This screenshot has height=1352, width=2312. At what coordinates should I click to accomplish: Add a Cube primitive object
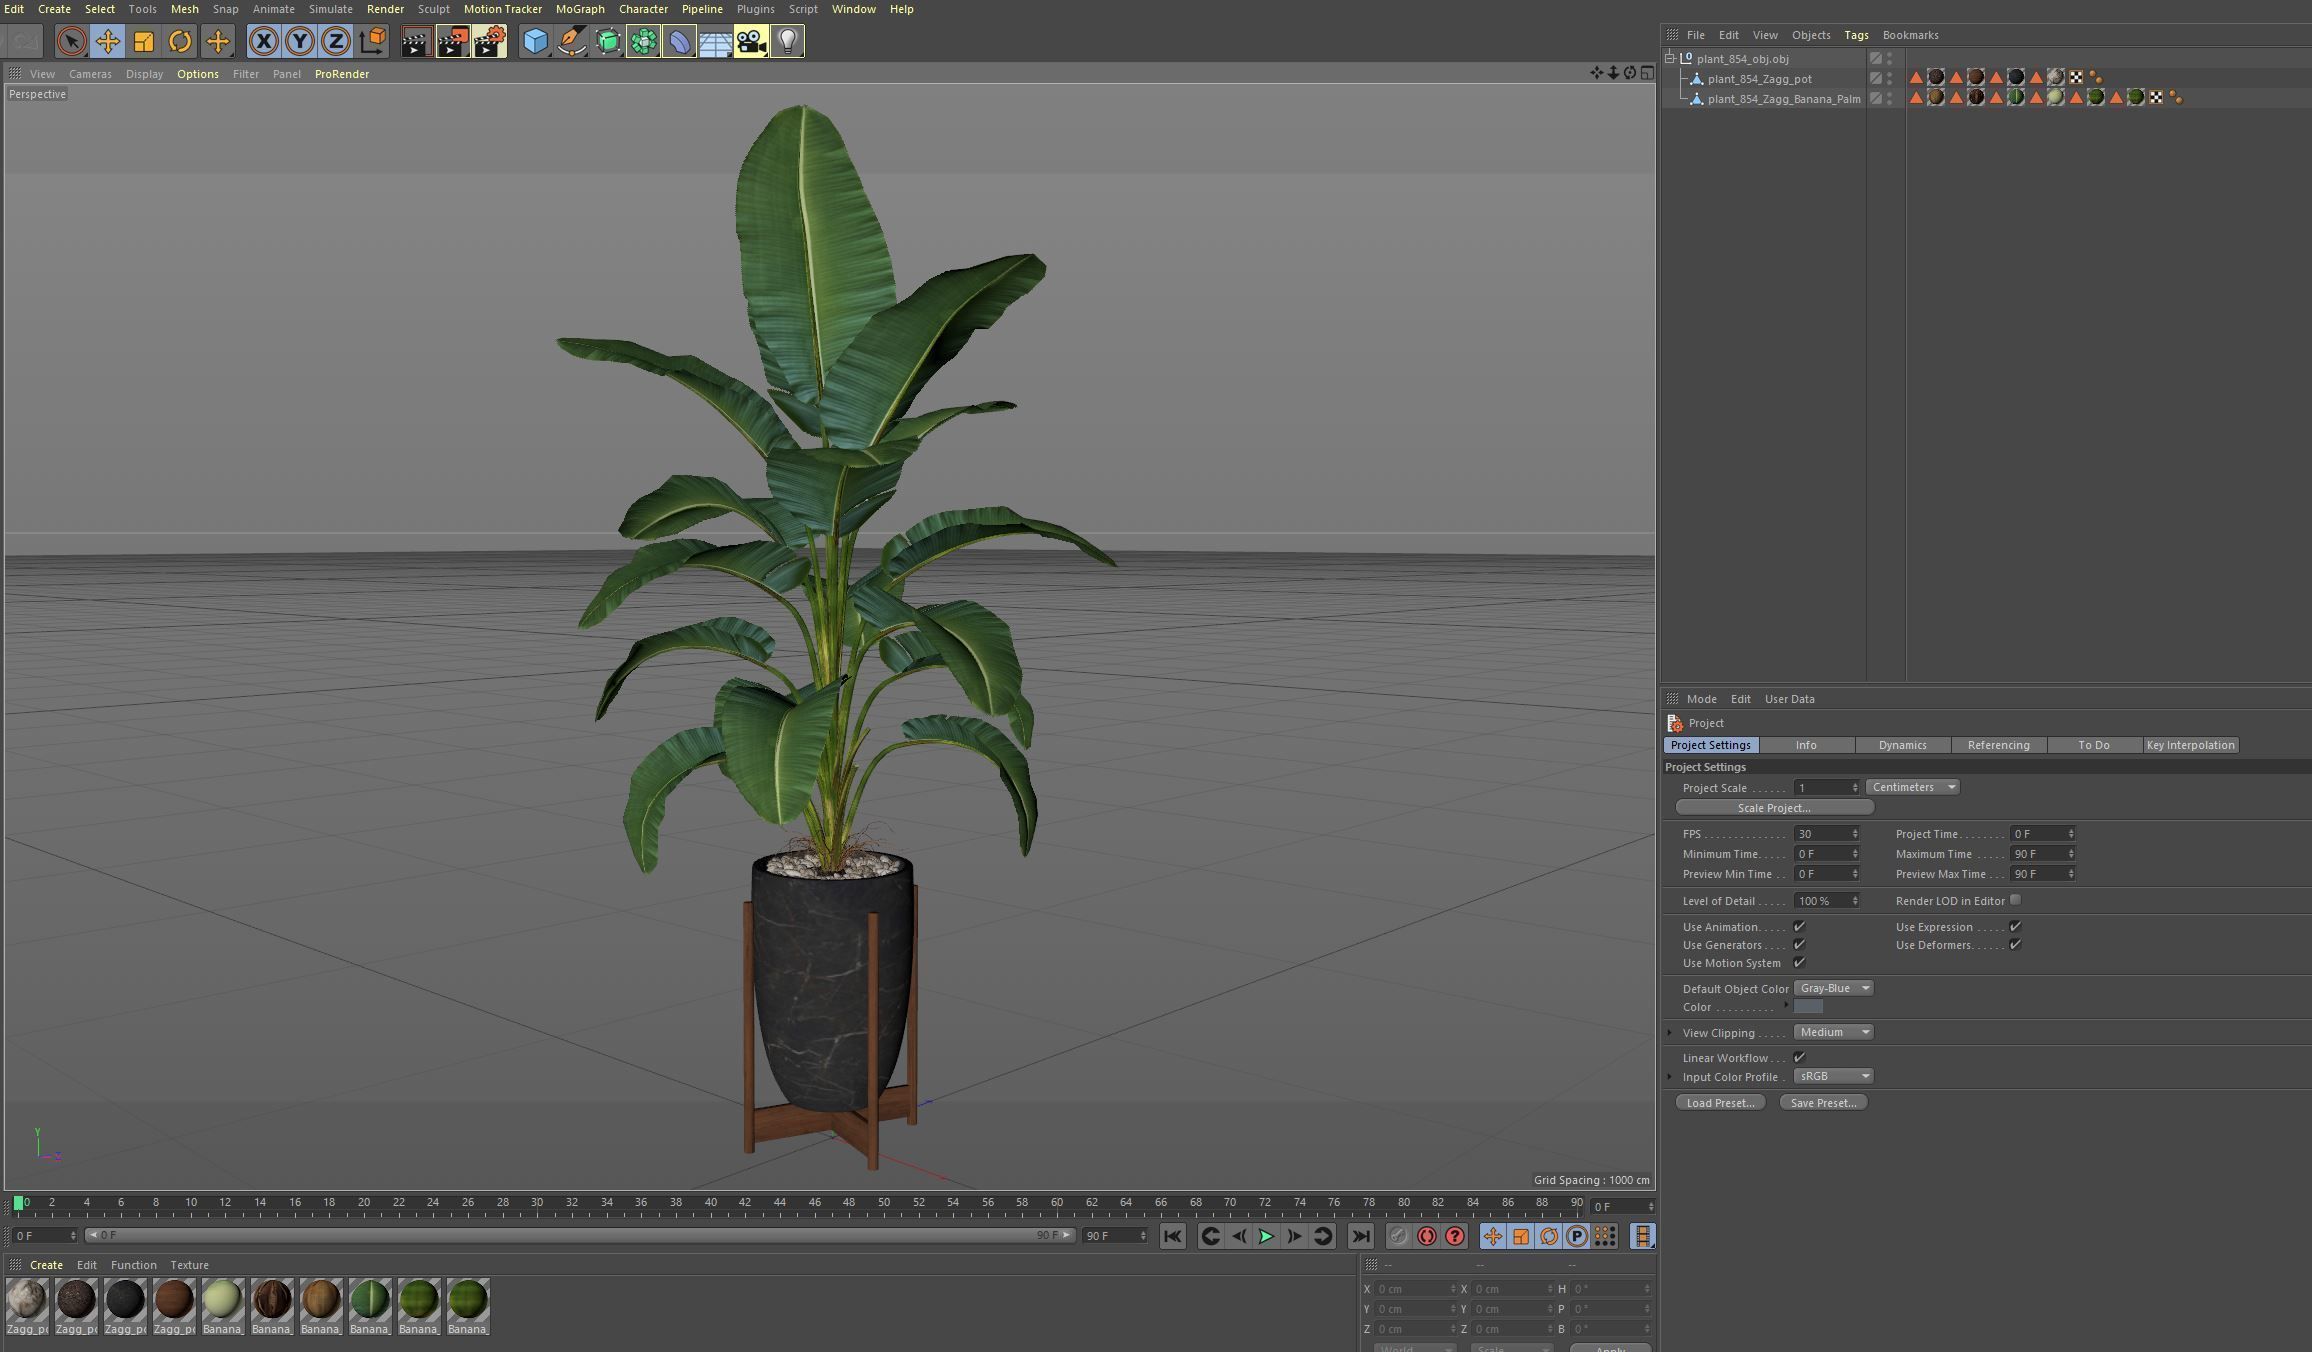click(x=535, y=41)
